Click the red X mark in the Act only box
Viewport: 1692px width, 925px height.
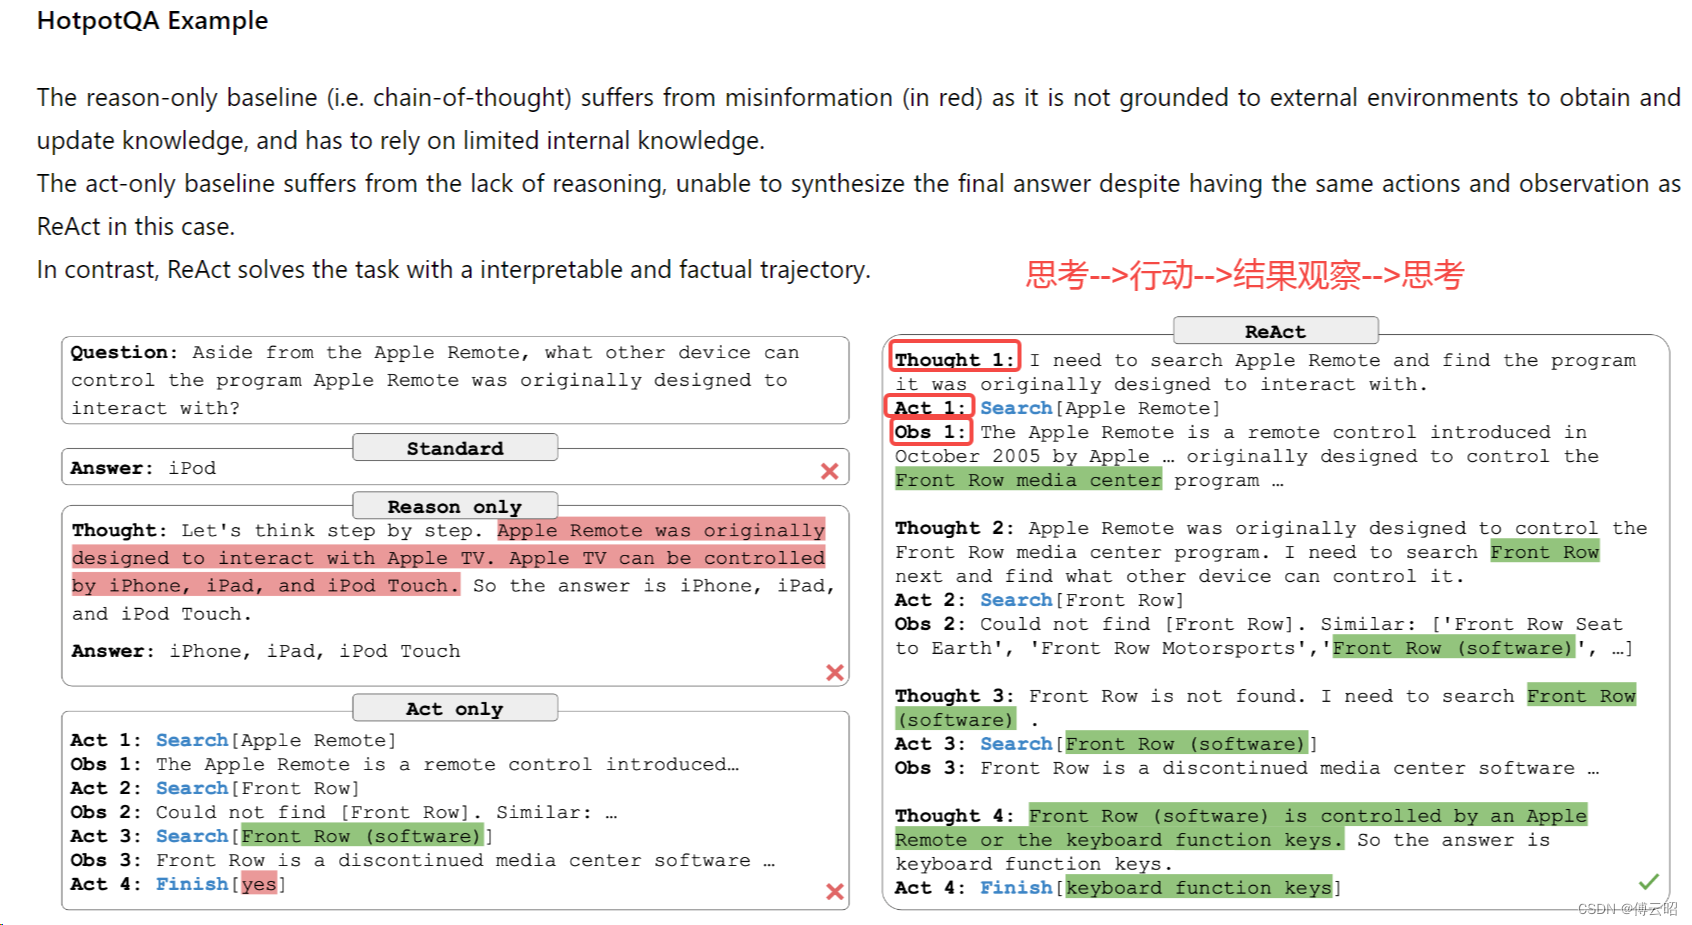(x=835, y=891)
